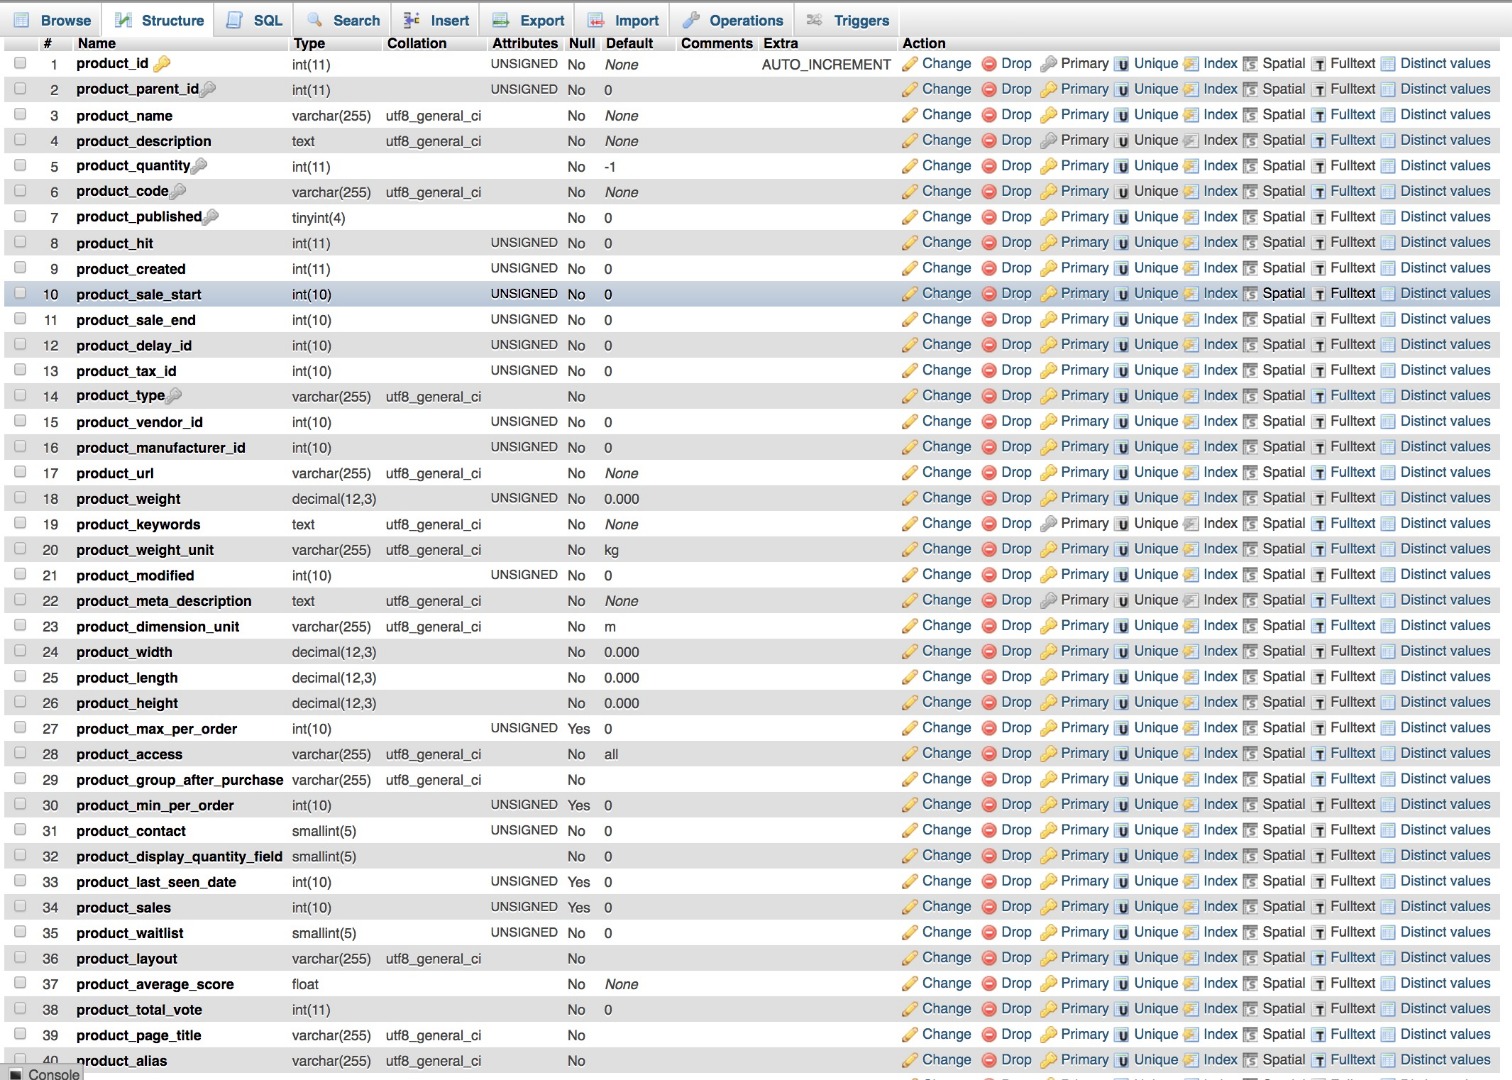Click the Index icon for product_width
The height and width of the screenshot is (1080, 1512).
pos(1191,652)
